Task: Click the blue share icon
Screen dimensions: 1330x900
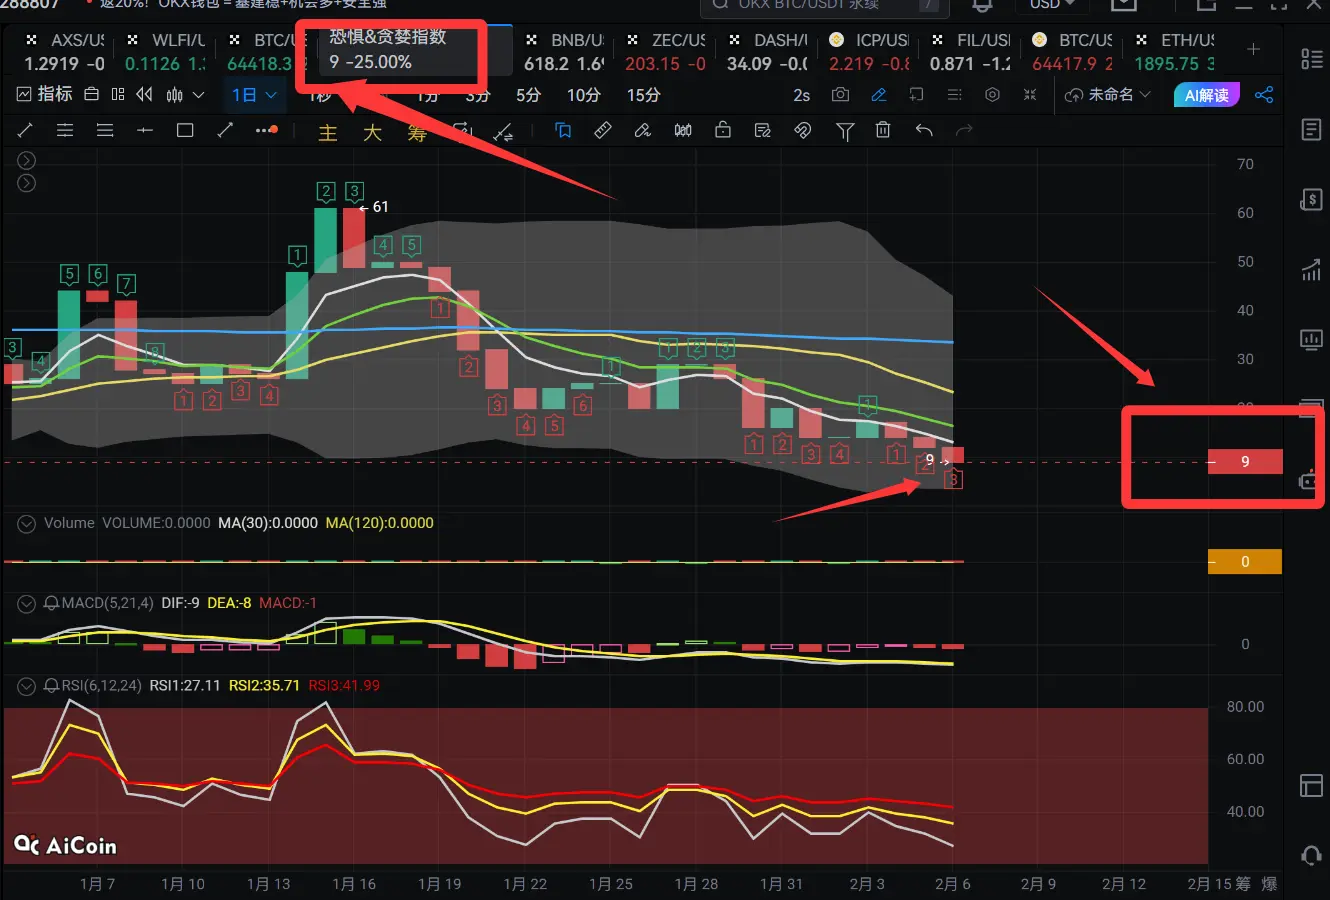Action: click(x=1264, y=95)
